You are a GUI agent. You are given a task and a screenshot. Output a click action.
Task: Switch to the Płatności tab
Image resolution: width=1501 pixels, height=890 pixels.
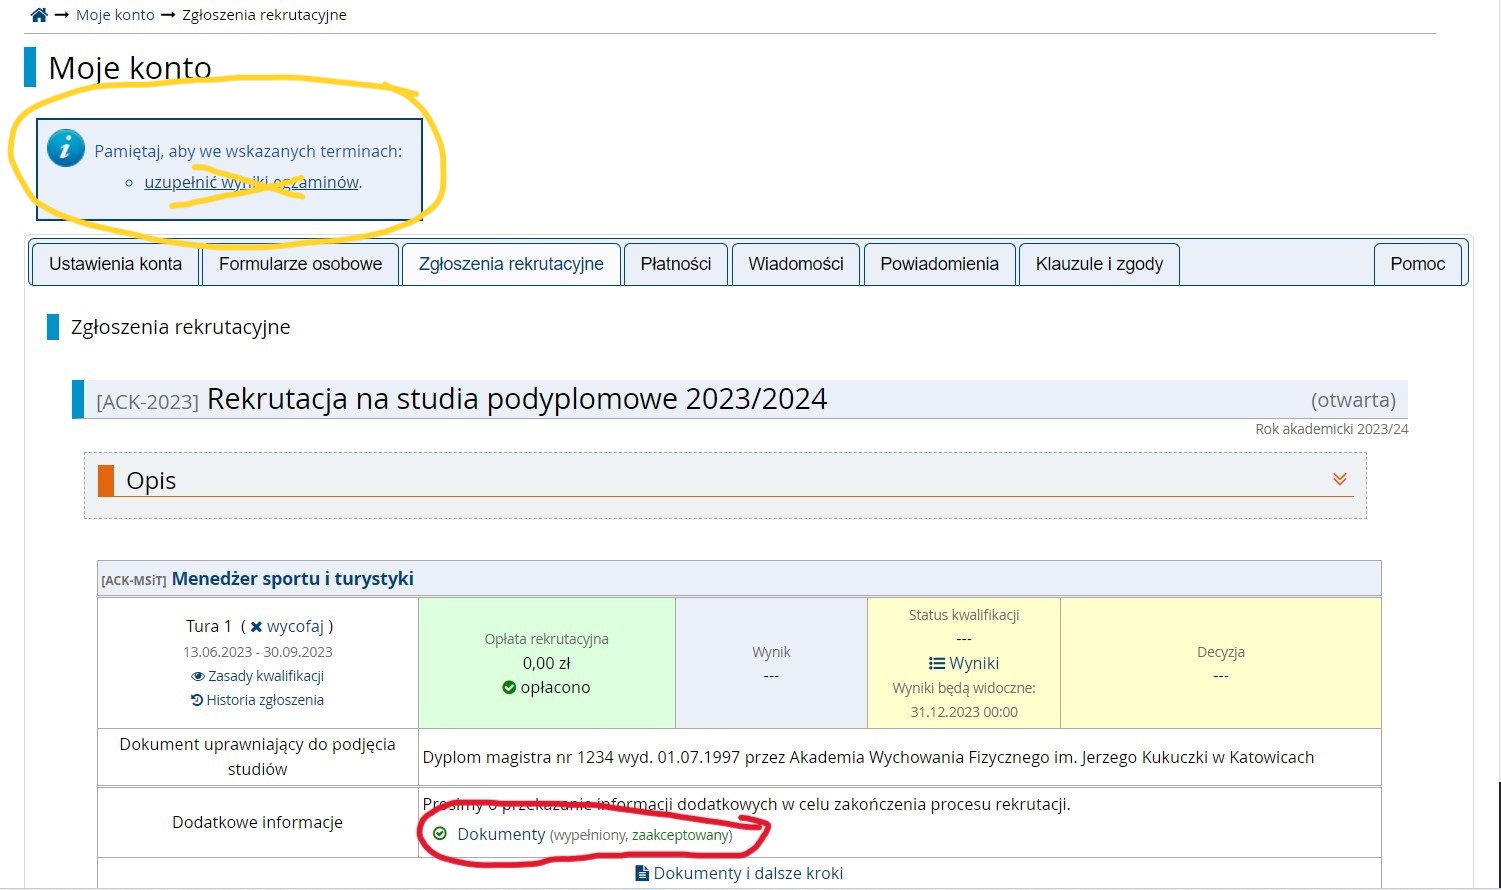(675, 263)
